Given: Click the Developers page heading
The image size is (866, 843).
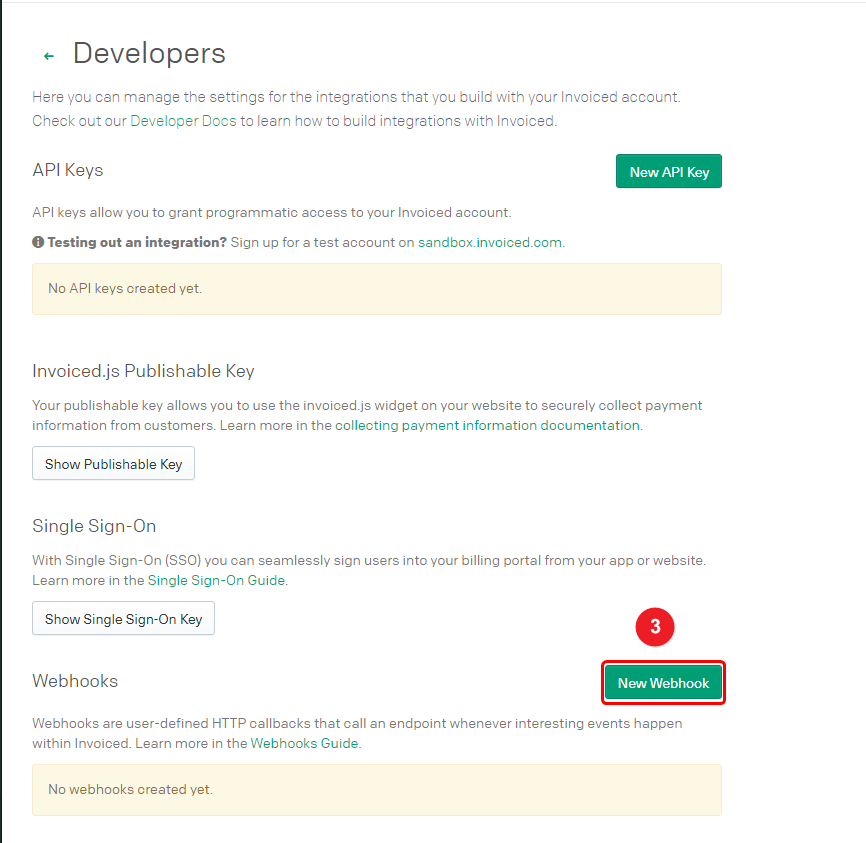Looking at the screenshot, I should tap(149, 53).
